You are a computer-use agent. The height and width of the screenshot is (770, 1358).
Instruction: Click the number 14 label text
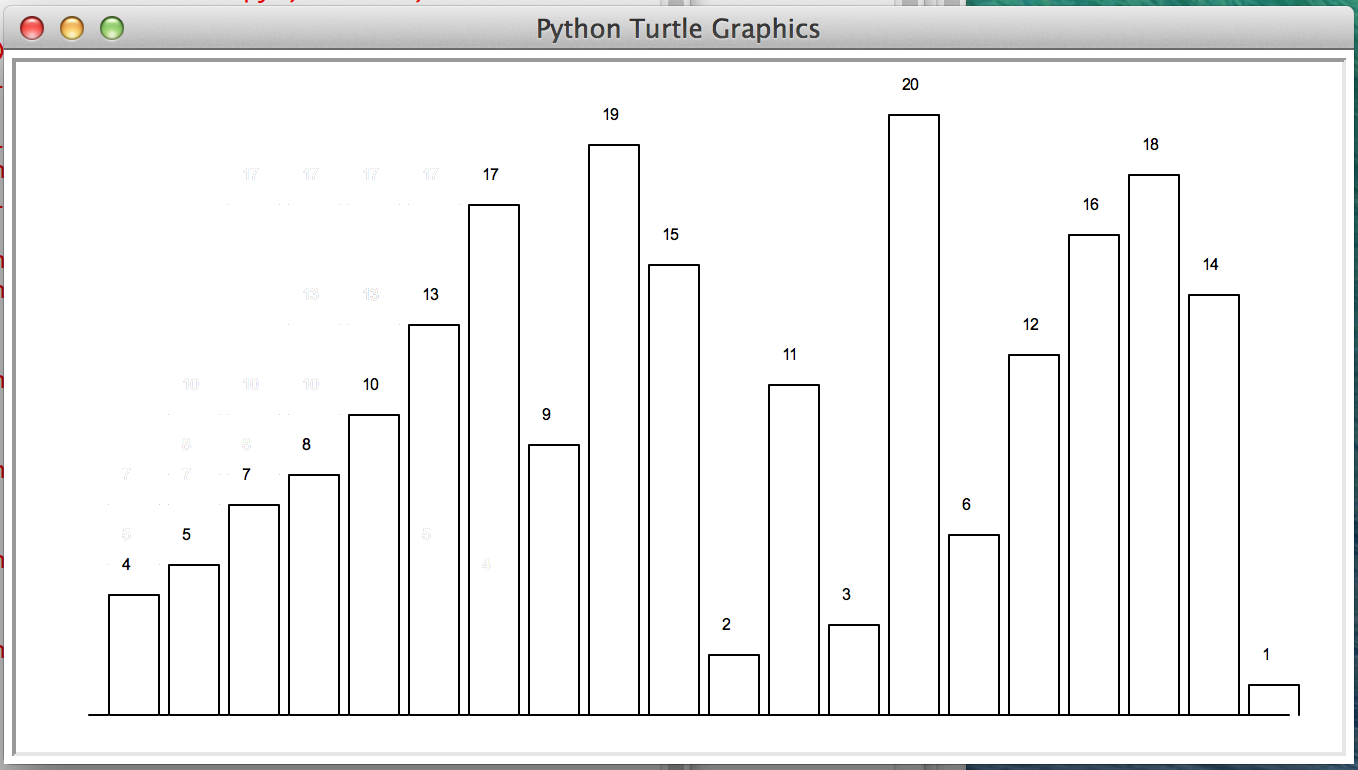[1210, 265]
